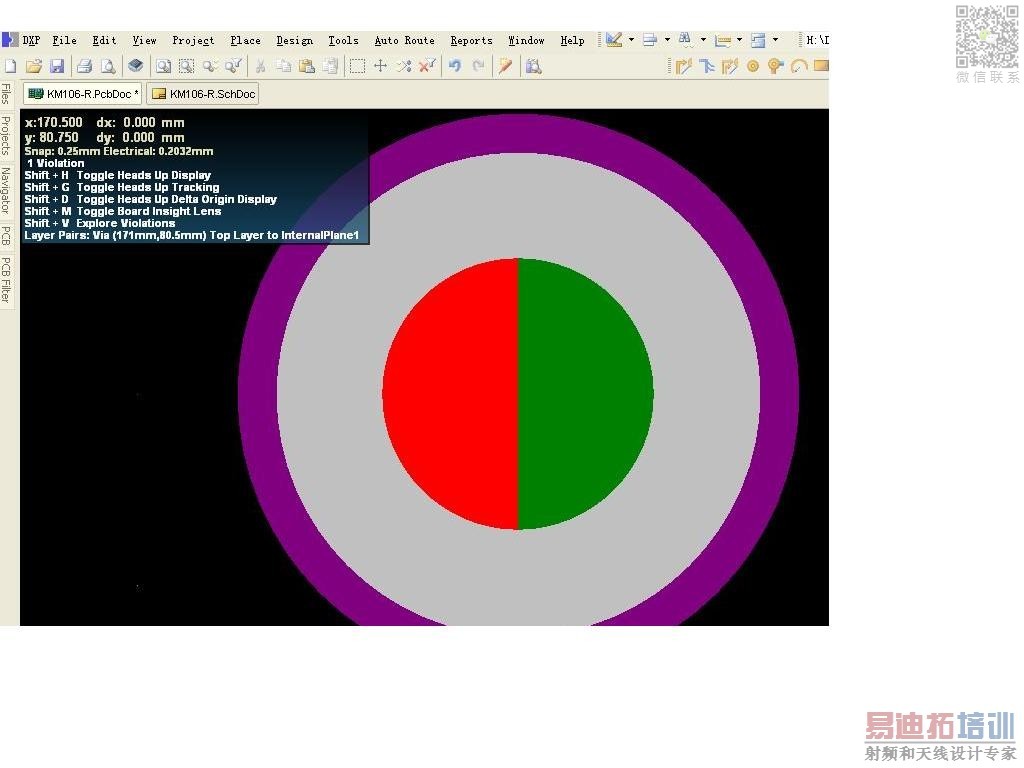Click the Deselect All icon

pos(404,66)
